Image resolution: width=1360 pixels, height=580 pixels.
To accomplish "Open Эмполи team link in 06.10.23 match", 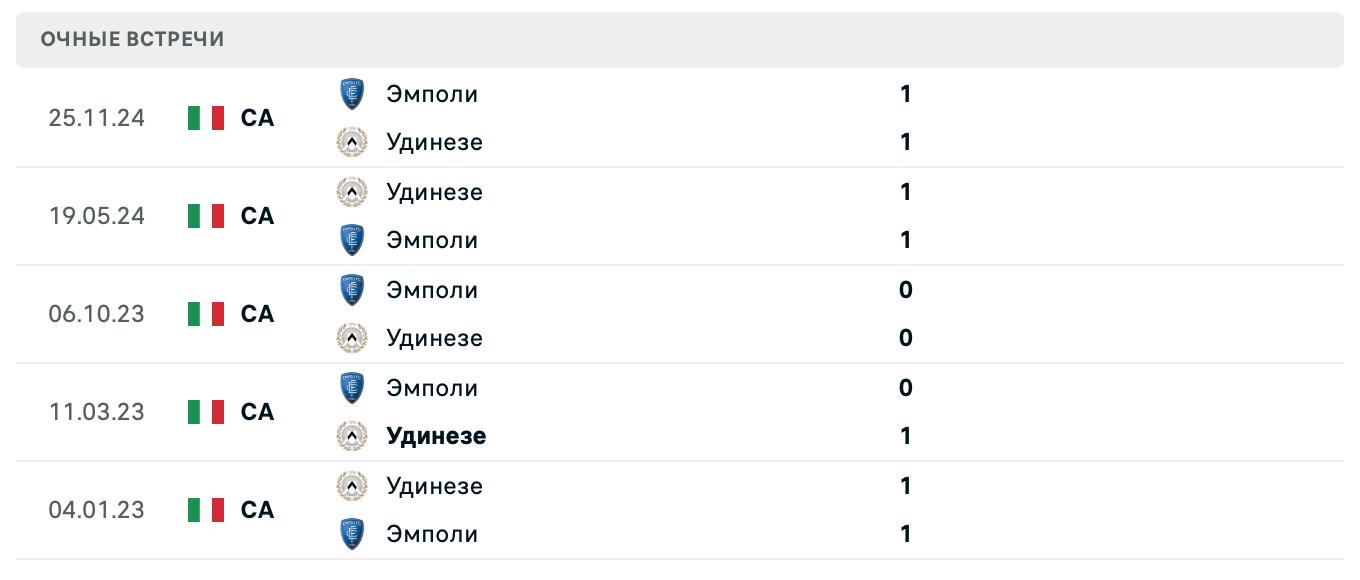I will (432, 290).
